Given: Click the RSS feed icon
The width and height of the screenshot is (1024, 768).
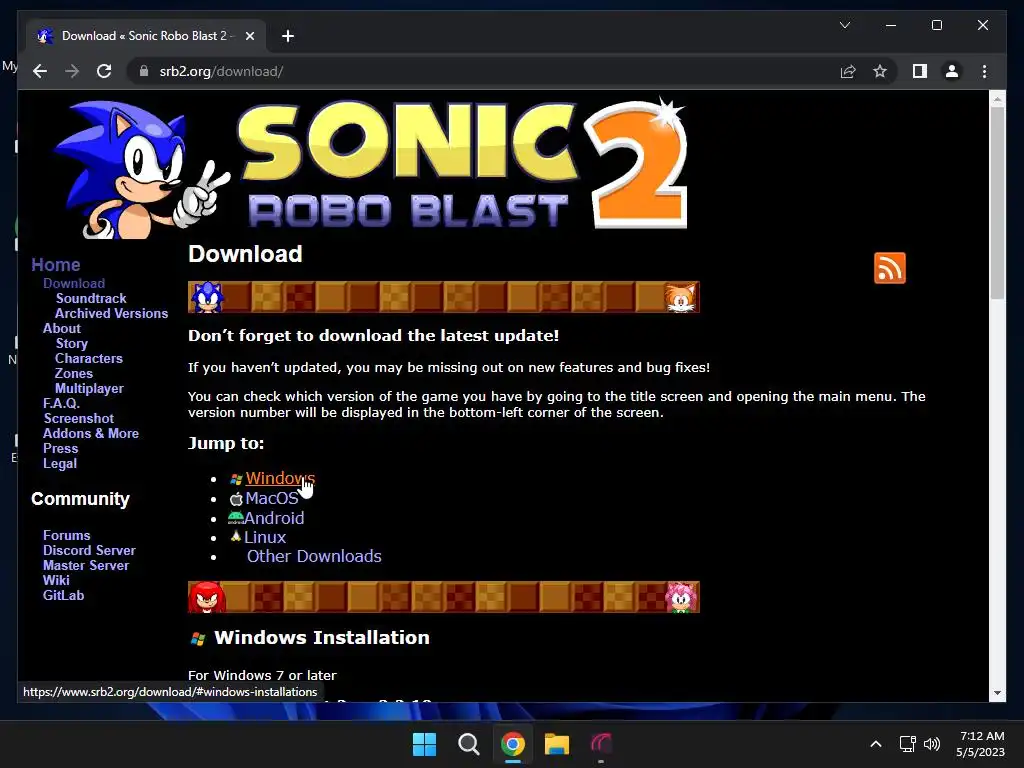Looking at the screenshot, I should [889, 268].
